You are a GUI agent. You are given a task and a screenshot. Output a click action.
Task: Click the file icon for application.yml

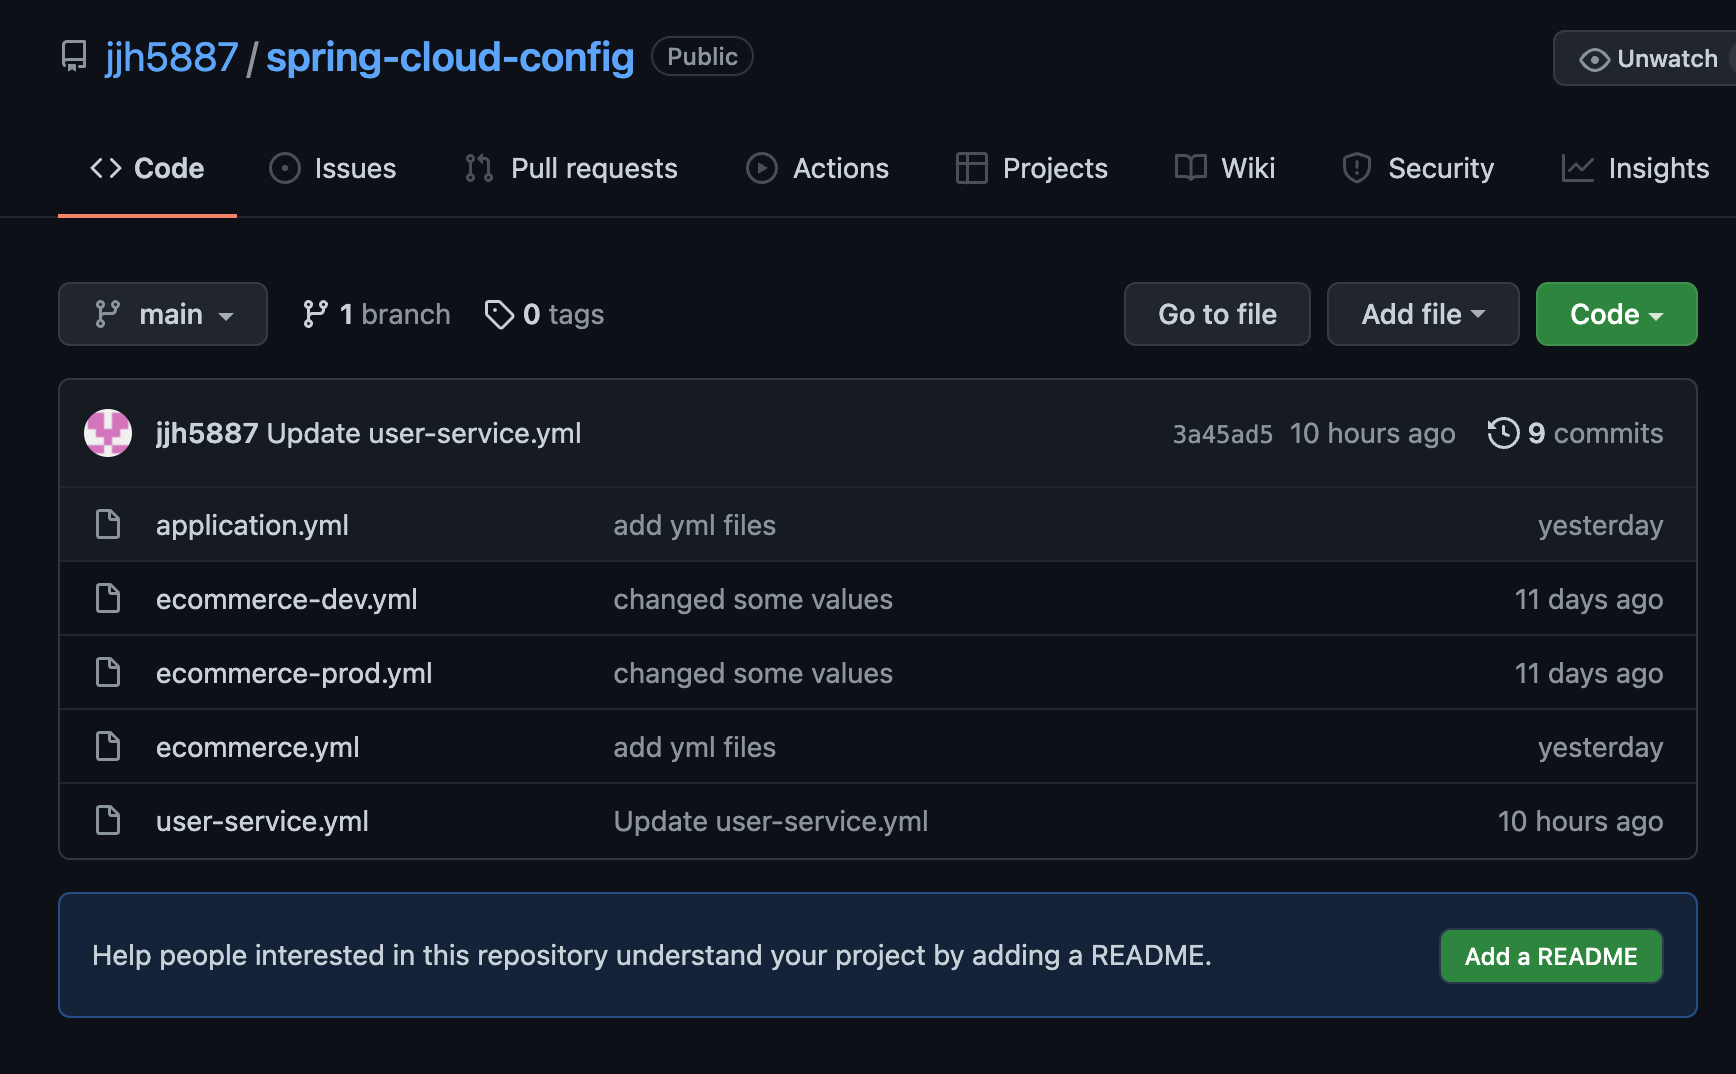pos(108,524)
